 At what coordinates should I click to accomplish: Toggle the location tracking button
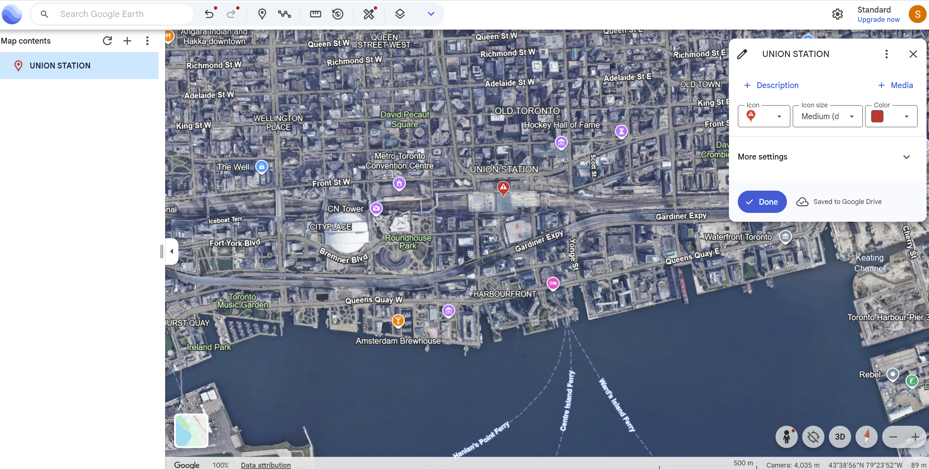coord(813,437)
